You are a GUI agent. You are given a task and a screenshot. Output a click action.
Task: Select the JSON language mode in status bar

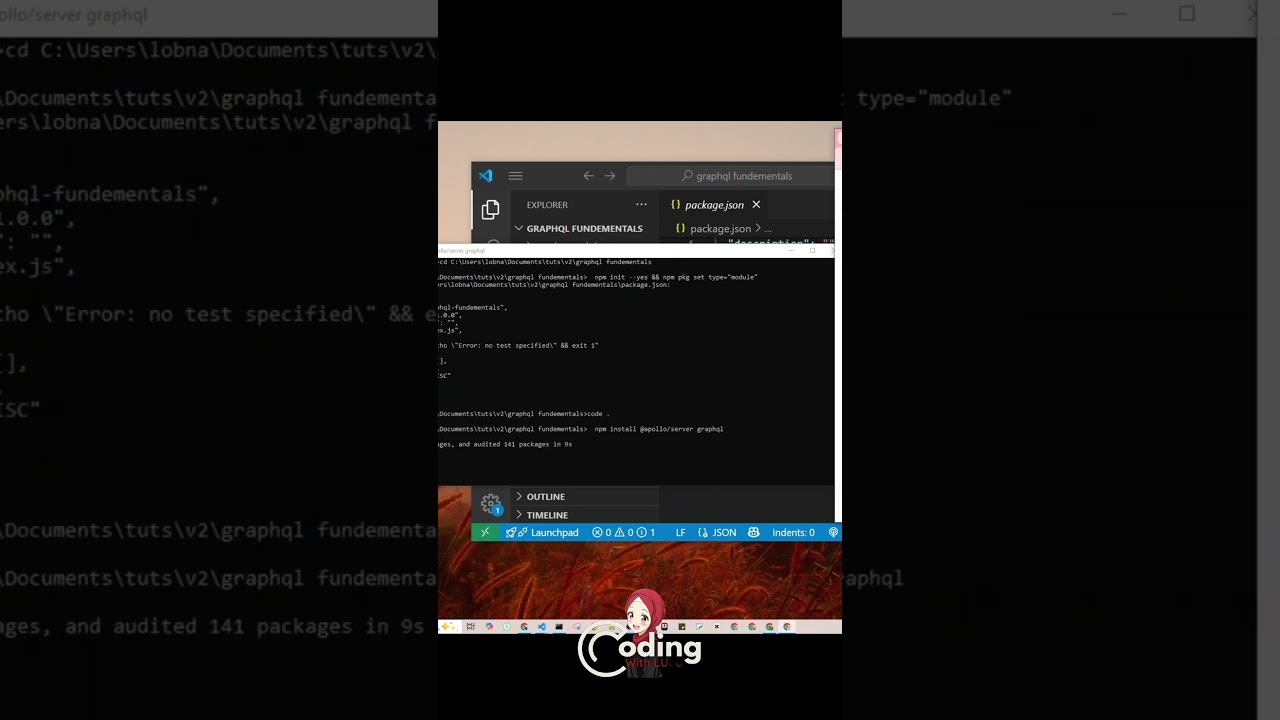(x=717, y=533)
